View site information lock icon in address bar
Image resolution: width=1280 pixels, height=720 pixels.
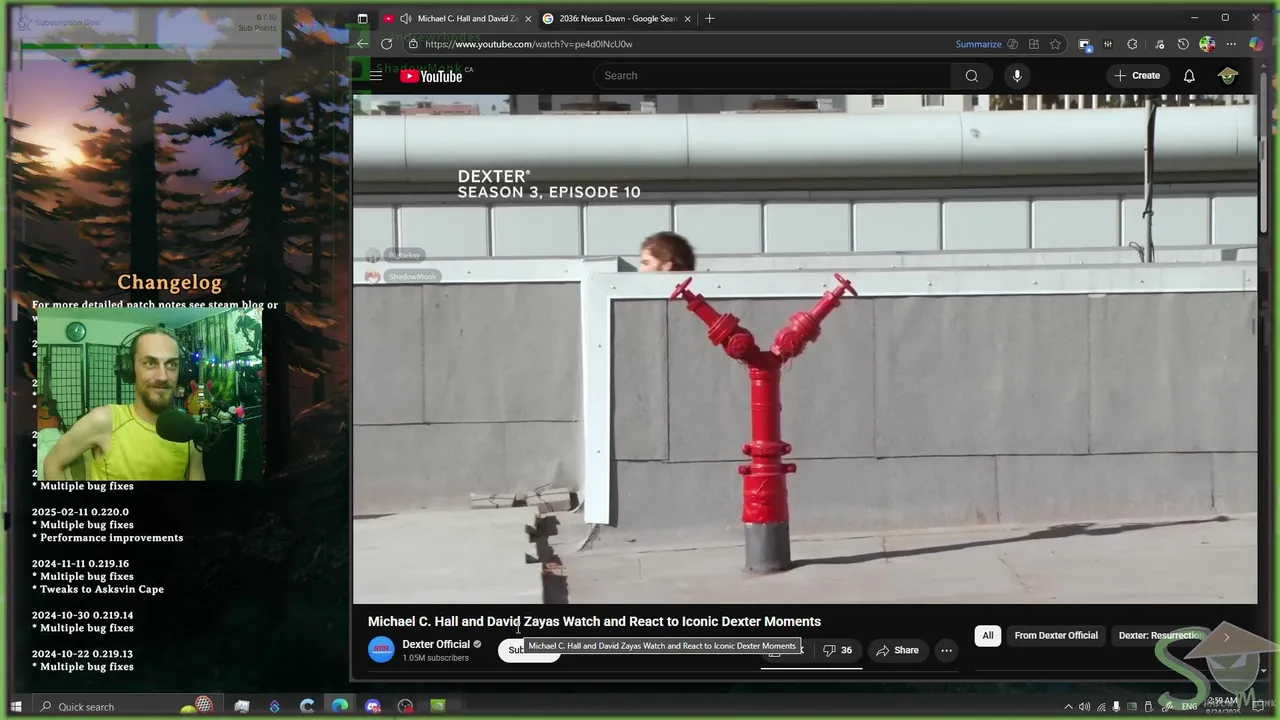[x=413, y=44]
